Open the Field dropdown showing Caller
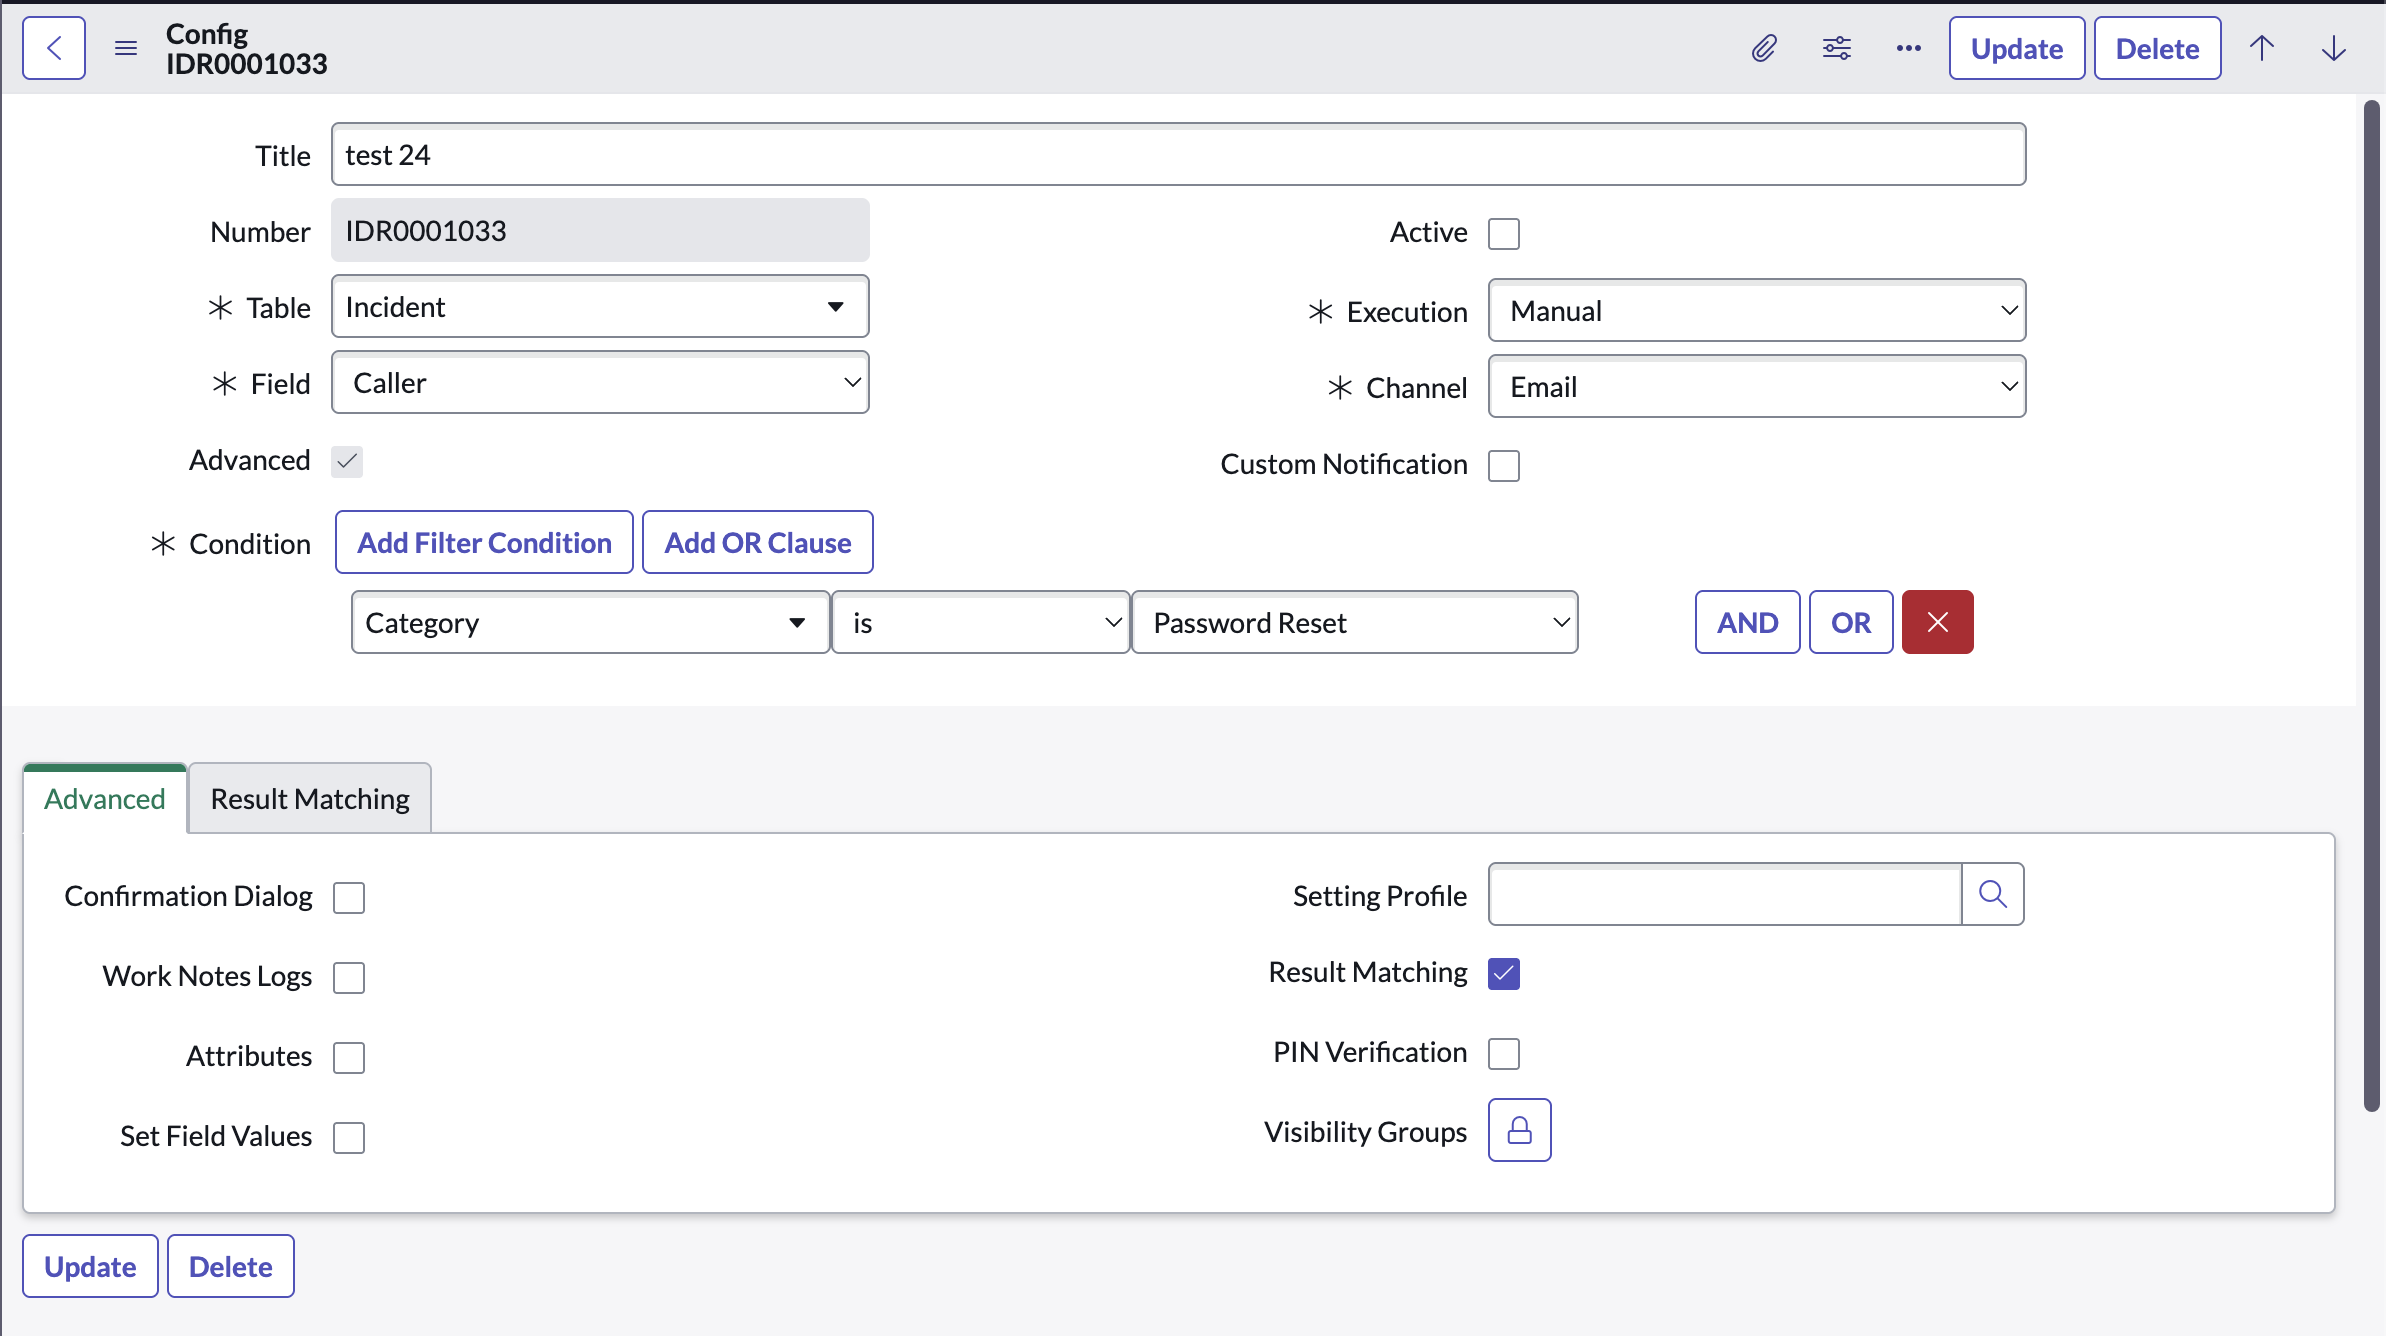This screenshot has height=1336, width=2386. (x=600, y=383)
